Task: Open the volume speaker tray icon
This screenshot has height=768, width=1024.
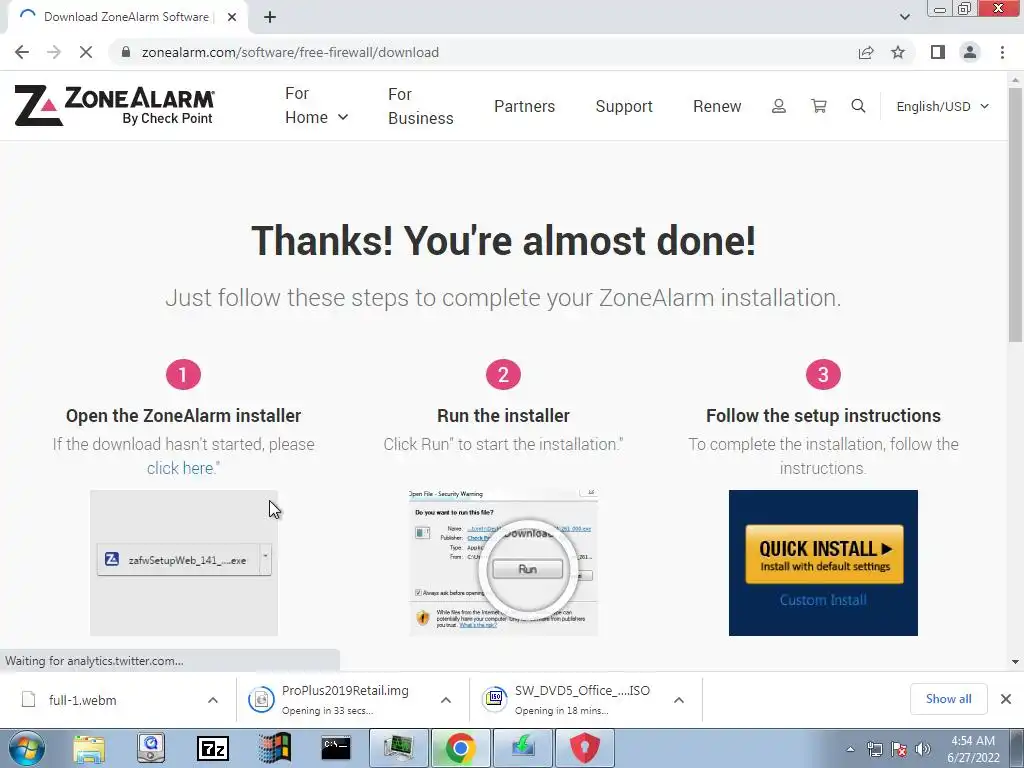Action: (x=923, y=749)
